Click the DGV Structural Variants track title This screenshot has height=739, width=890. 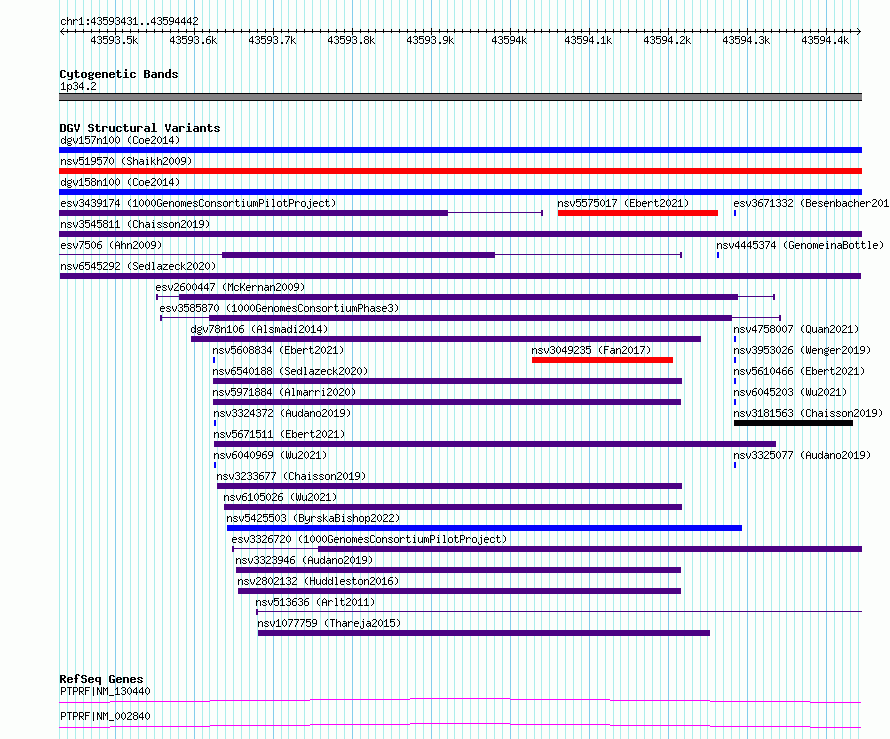pos(140,128)
